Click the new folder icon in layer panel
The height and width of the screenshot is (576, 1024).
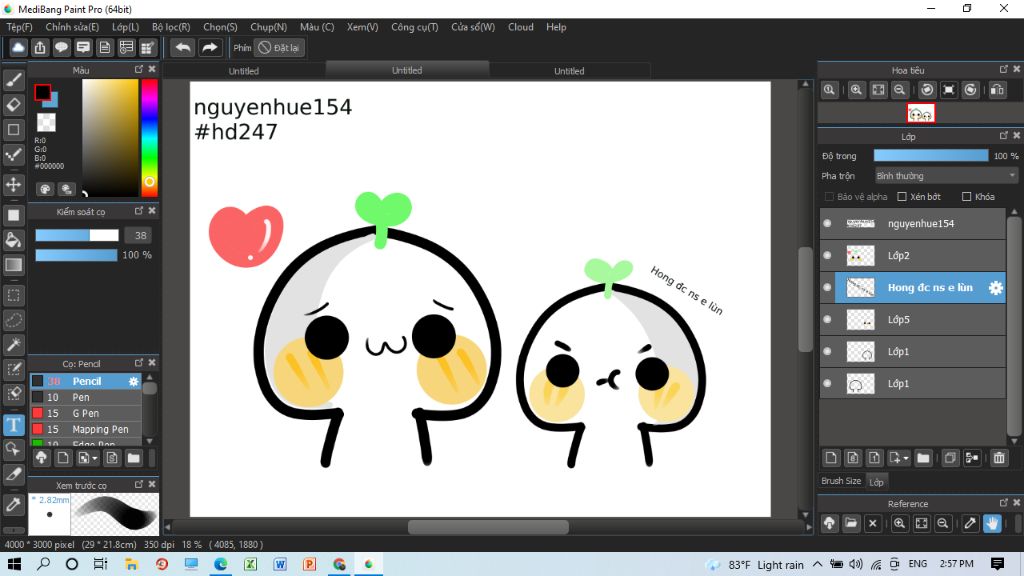(923, 458)
